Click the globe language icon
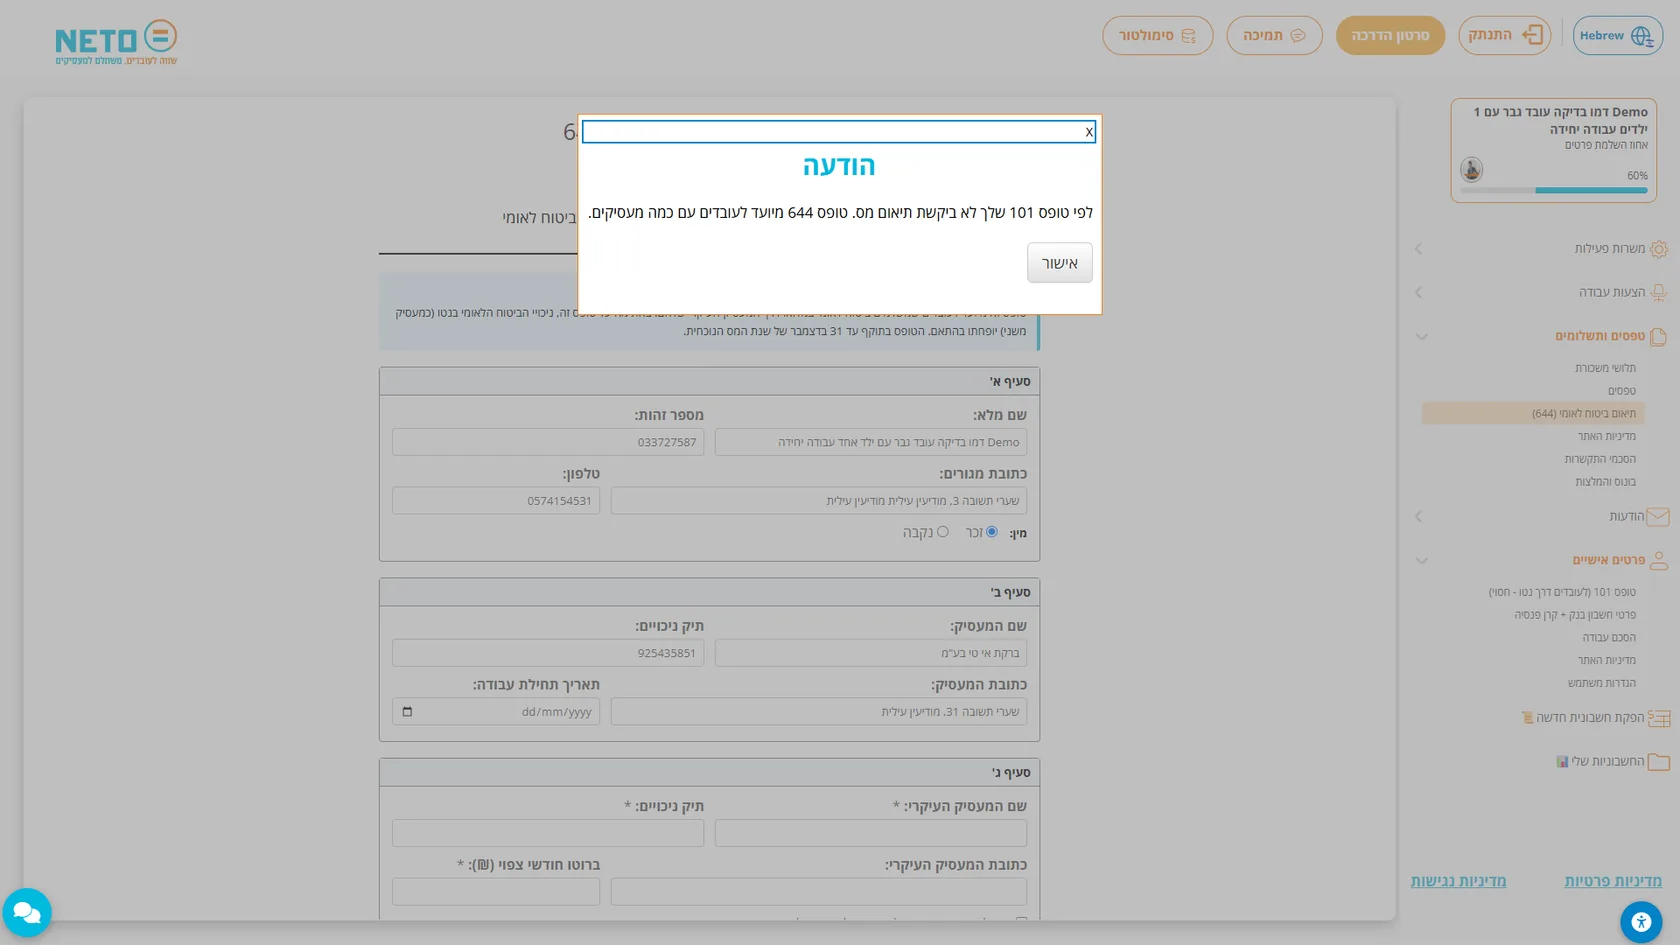The width and height of the screenshot is (1680, 945). [x=1642, y=36]
